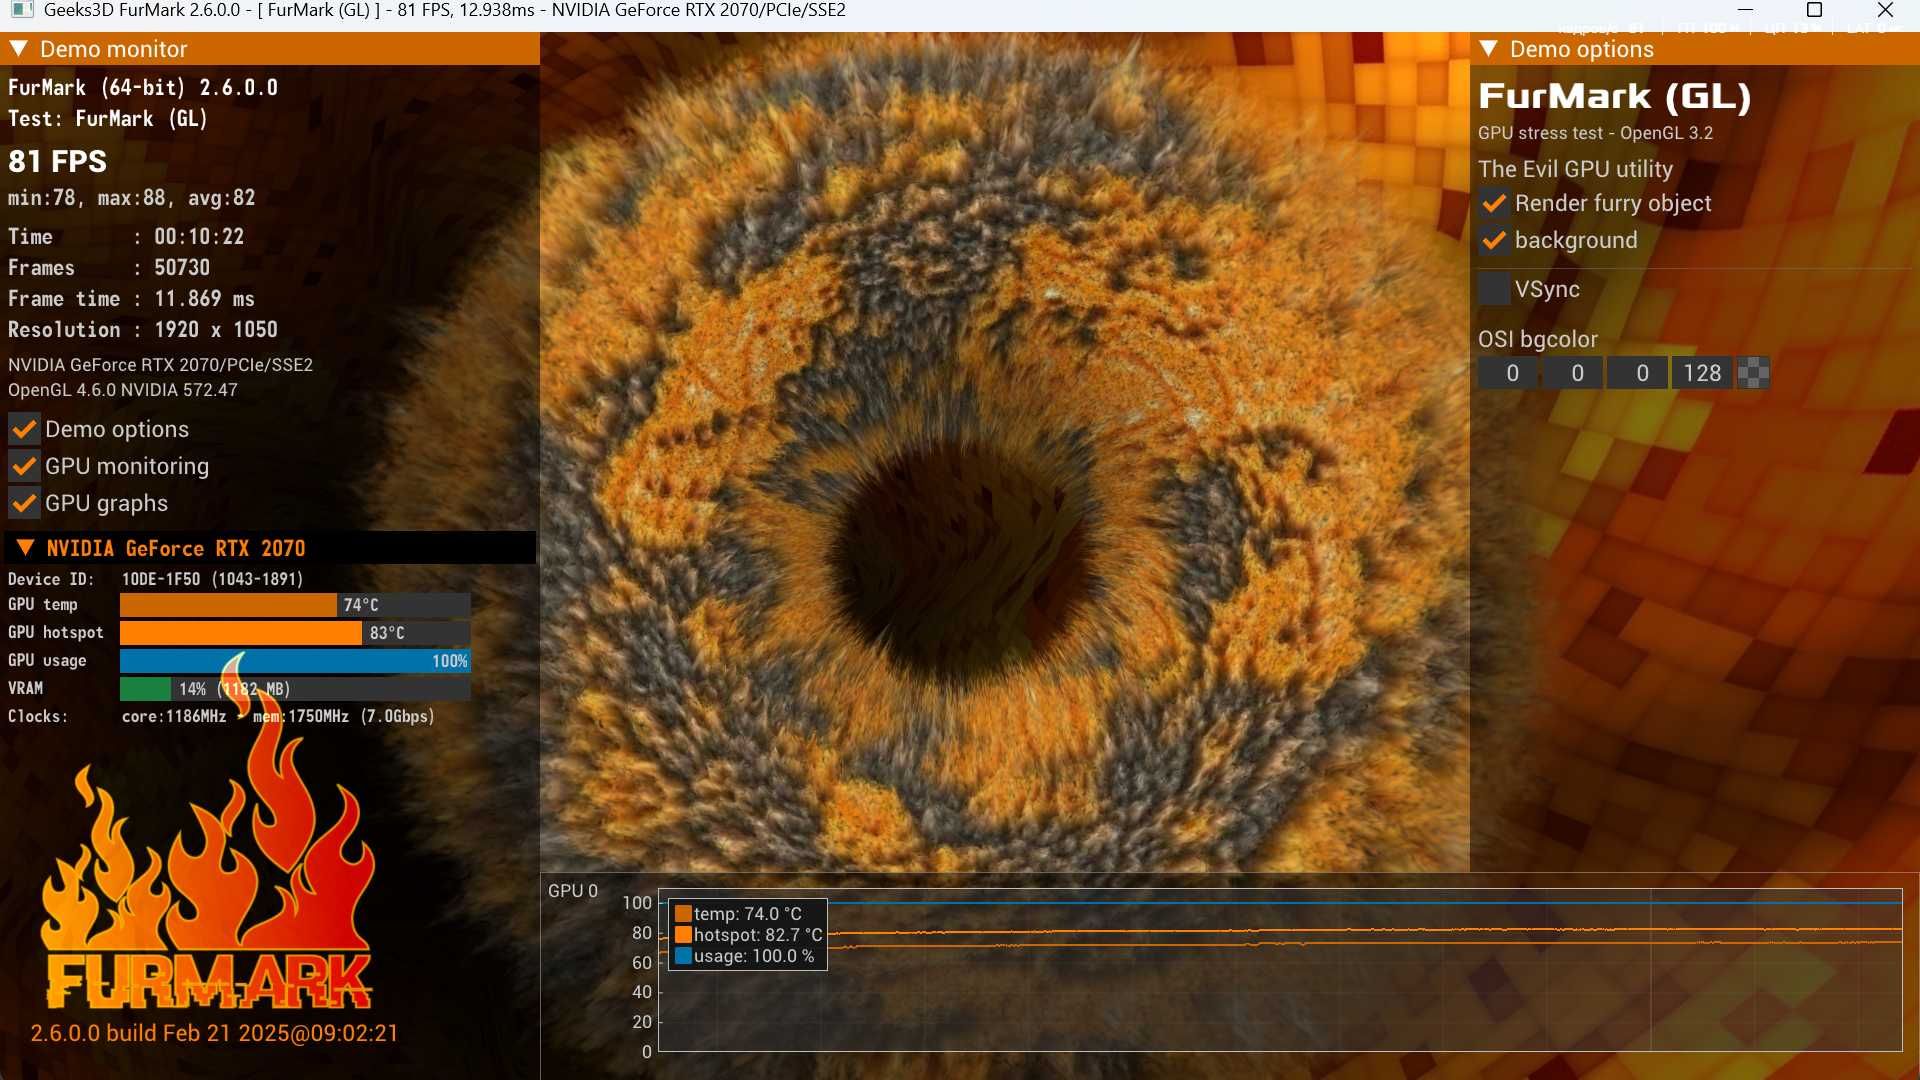Click the GPU temp bar showing 74°C
The width and height of the screenshot is (1920, 1080).
(x=295, y=605)
